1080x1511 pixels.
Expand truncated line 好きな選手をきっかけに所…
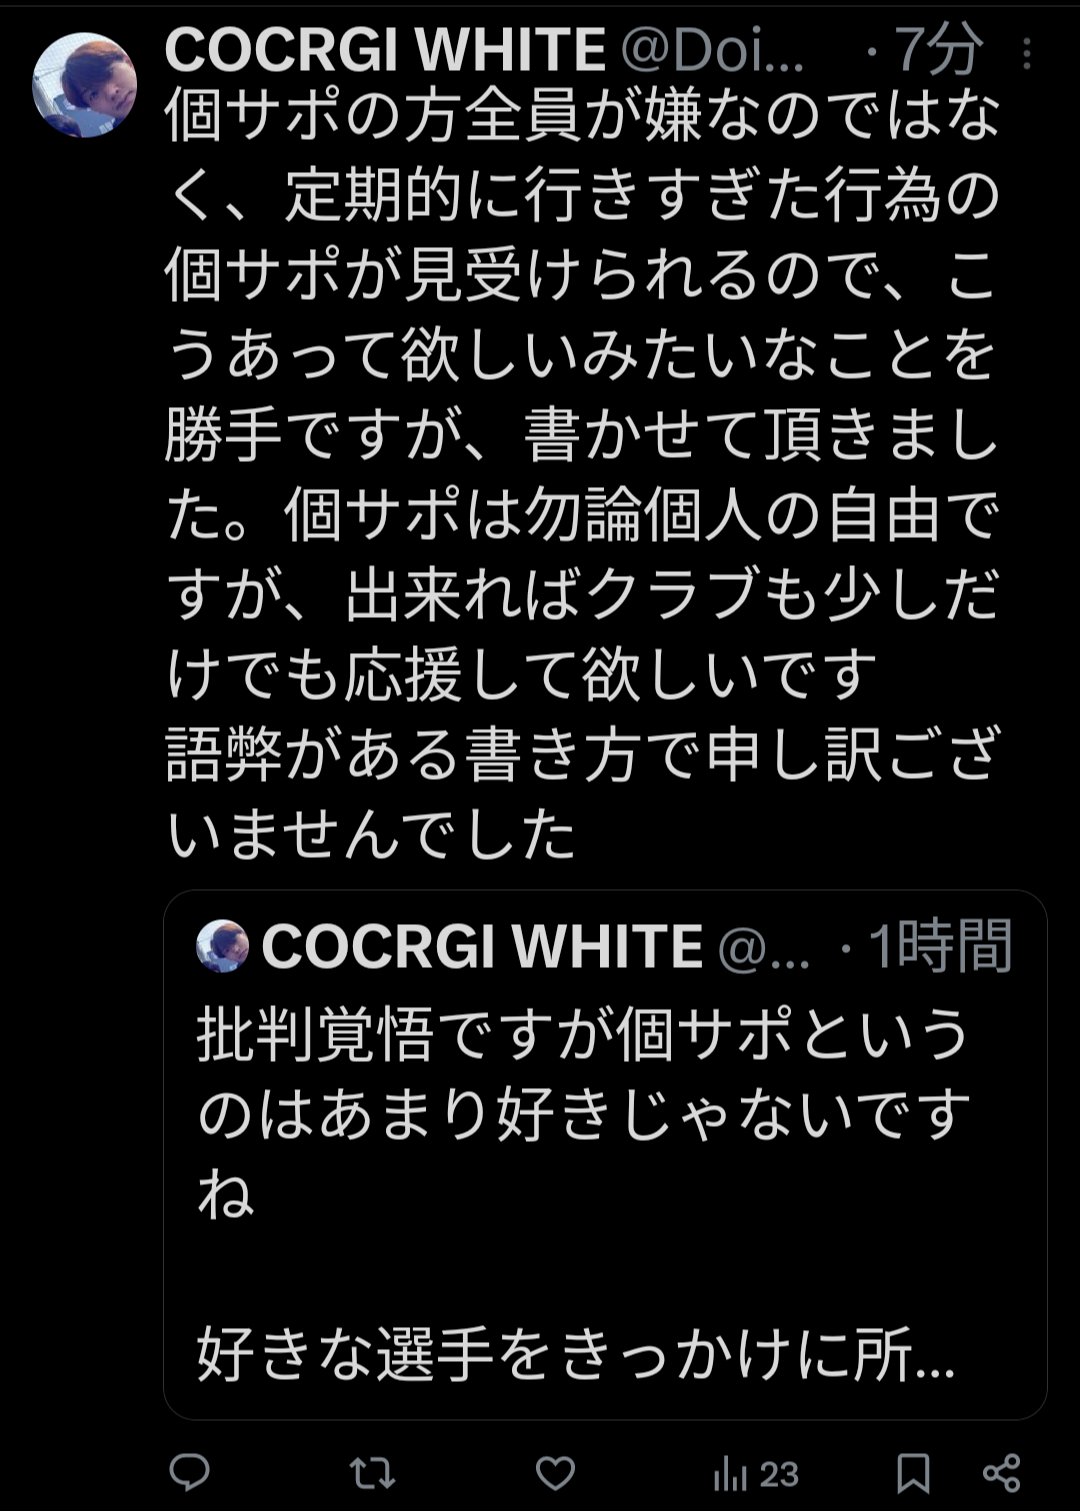point(576,1355)
